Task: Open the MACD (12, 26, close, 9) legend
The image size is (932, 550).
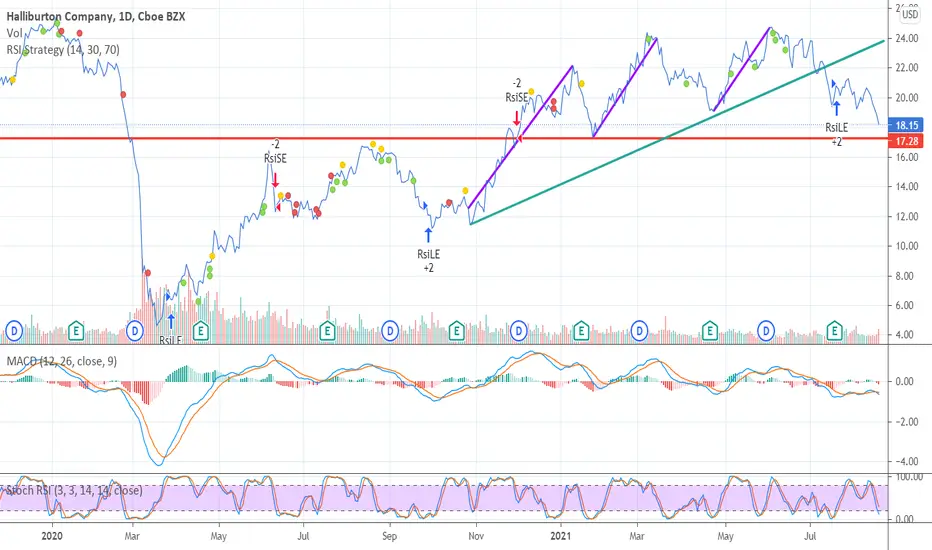Action: pyautogui.click(x=62, y=361)
